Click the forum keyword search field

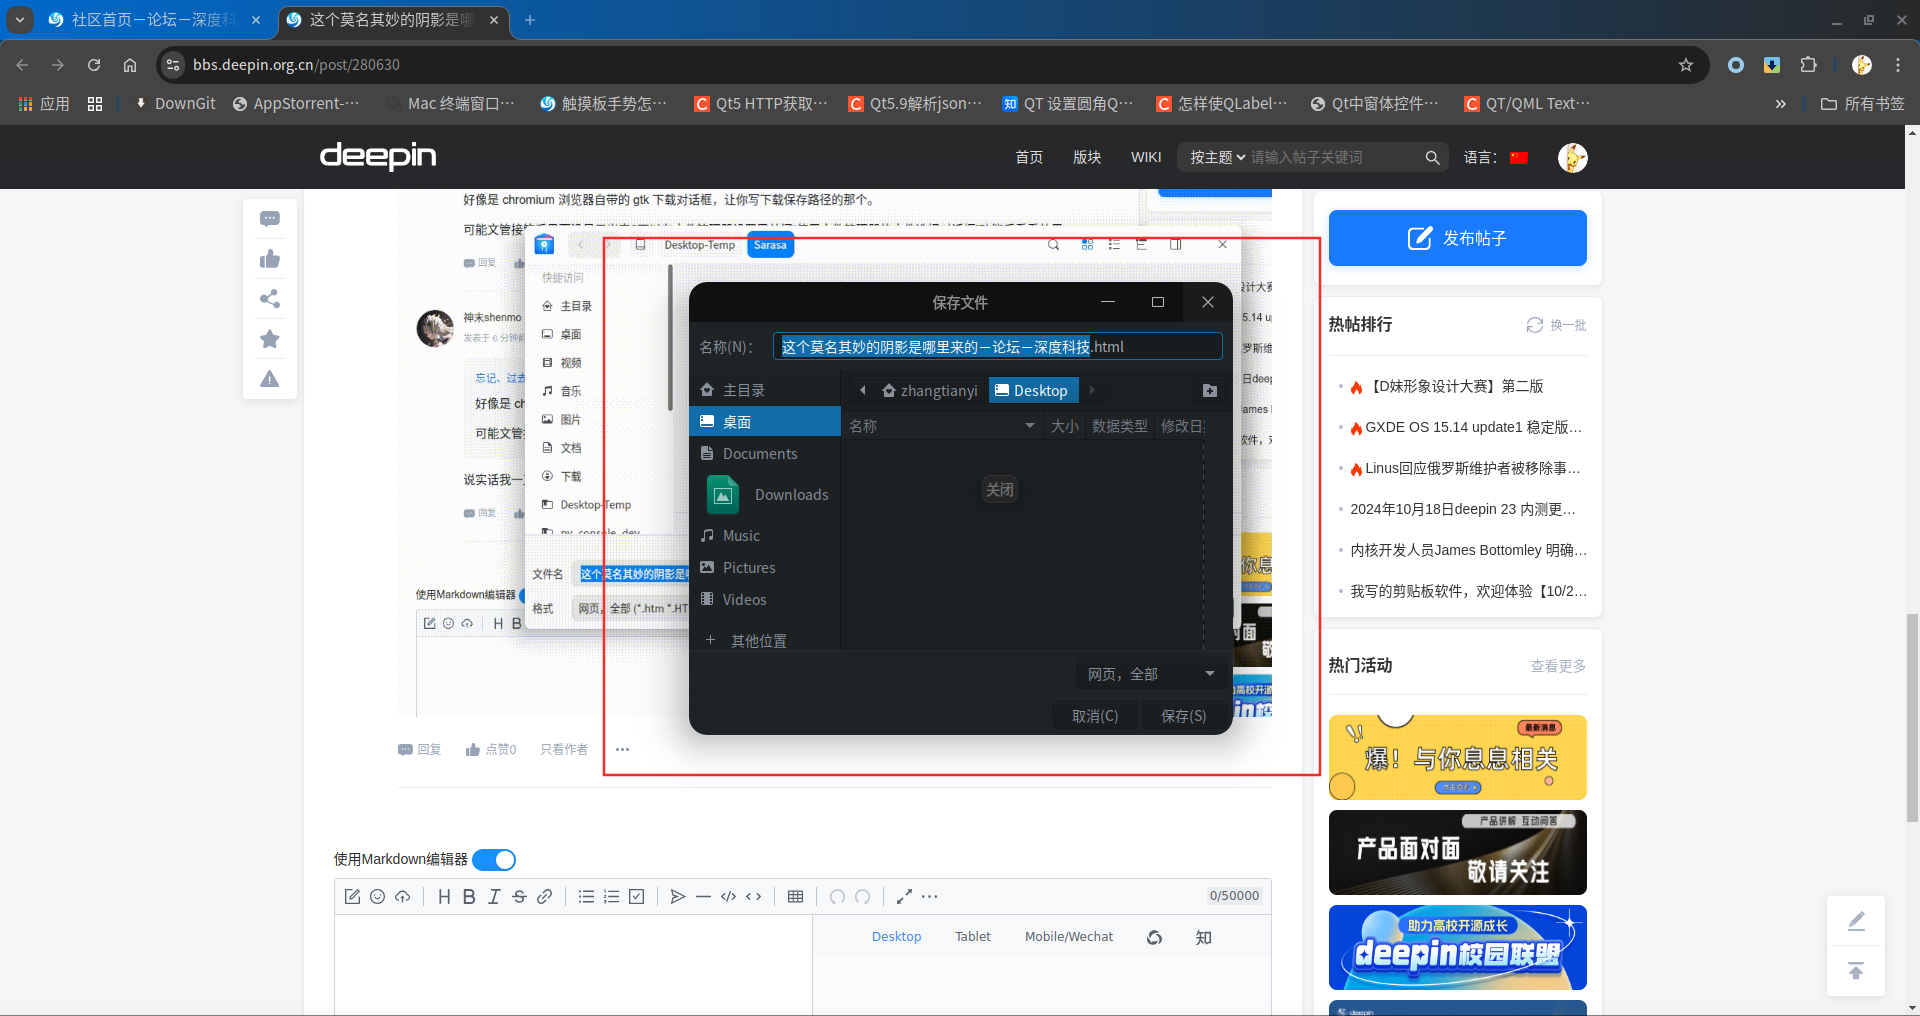1332,157
